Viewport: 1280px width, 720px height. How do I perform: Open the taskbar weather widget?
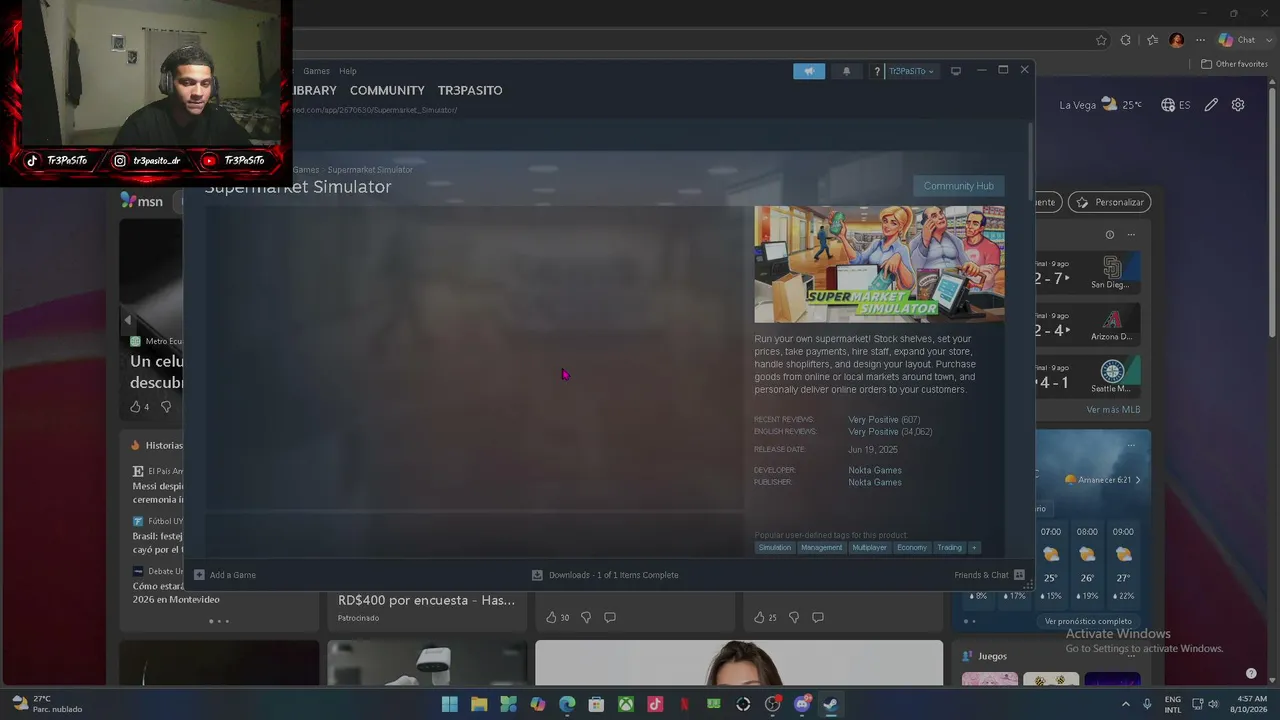[47, 704]
